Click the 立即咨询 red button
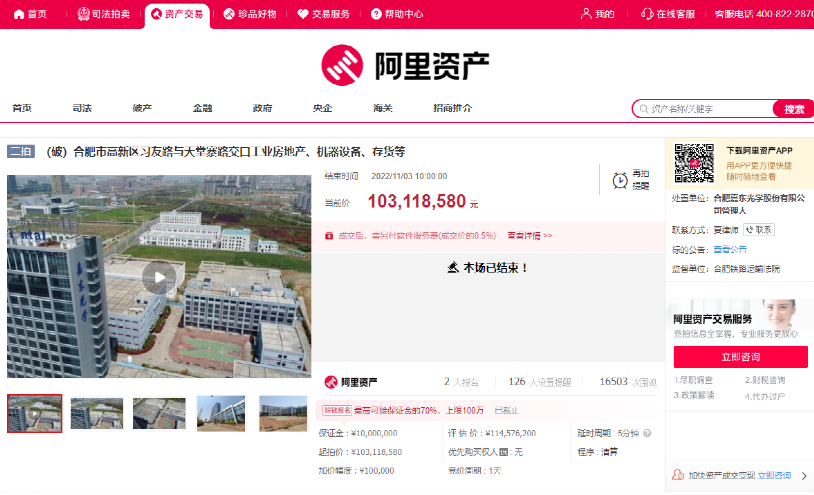The width and height of the screenshot is (814, 495). (741, 357)
